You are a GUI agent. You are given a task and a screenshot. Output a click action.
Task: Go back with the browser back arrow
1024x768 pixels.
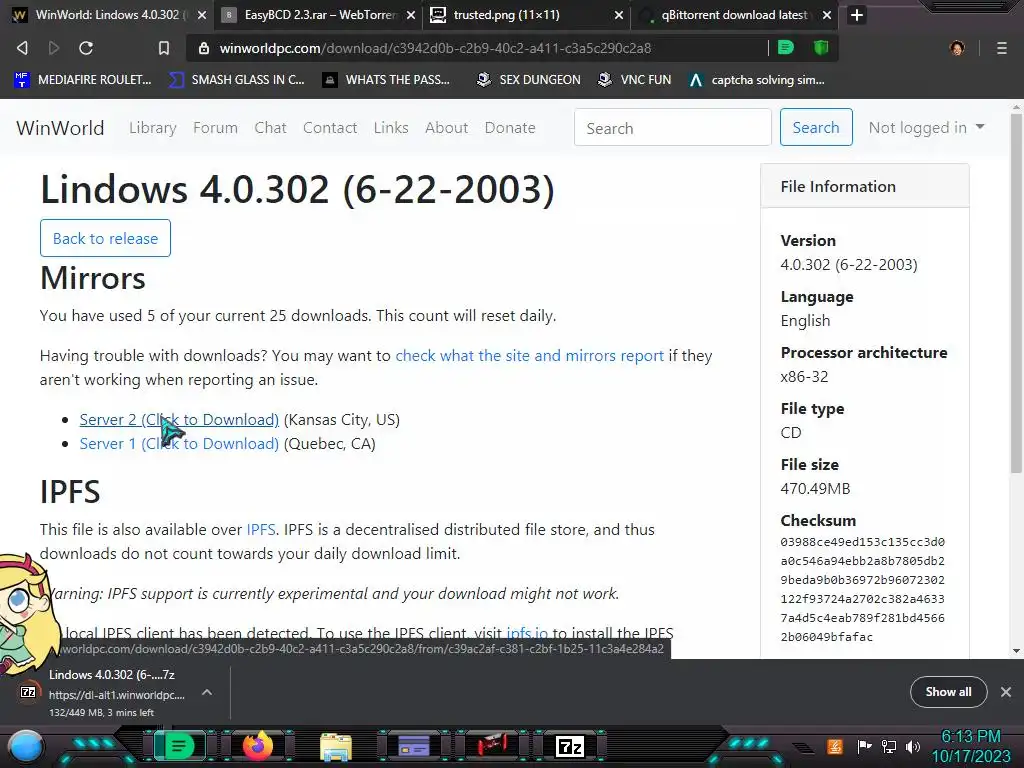tap(22, 48)
